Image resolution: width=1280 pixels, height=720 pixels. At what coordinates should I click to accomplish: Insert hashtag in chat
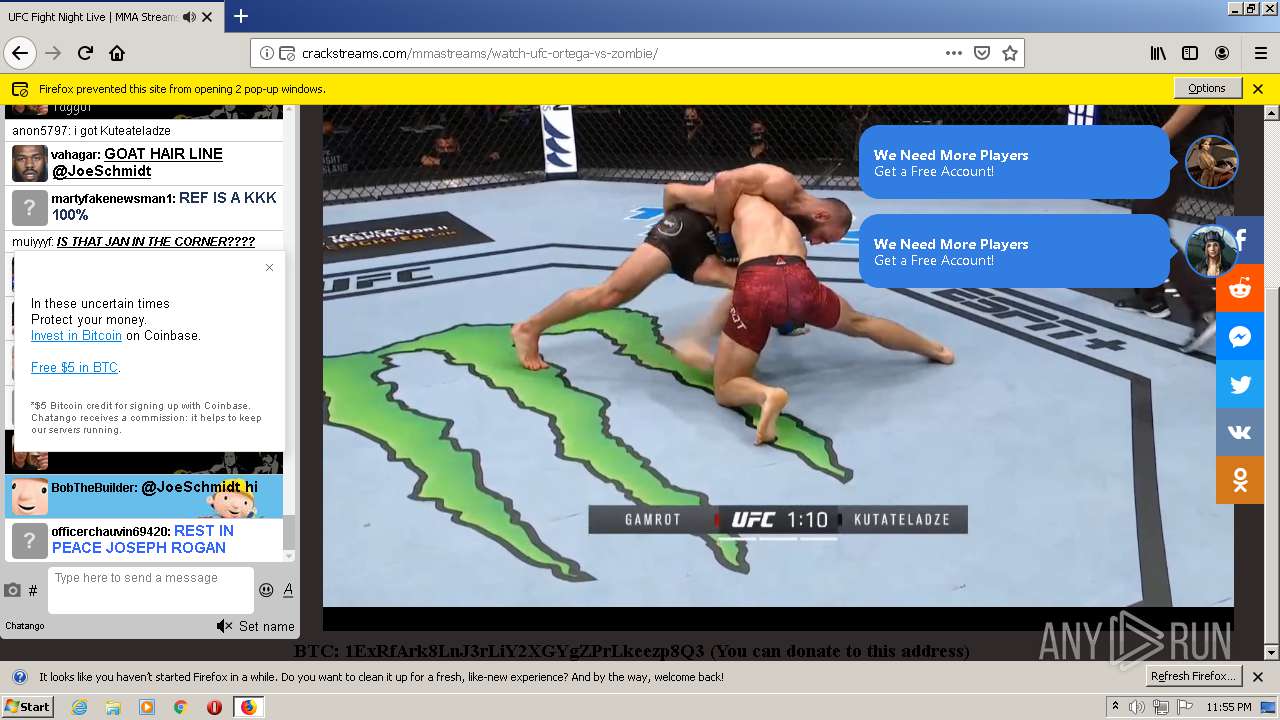(x=33, y=591)
